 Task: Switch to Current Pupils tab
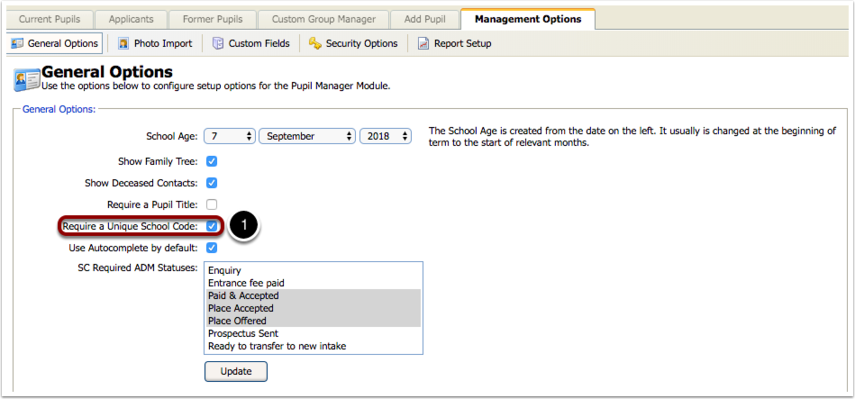coord(49,19)
